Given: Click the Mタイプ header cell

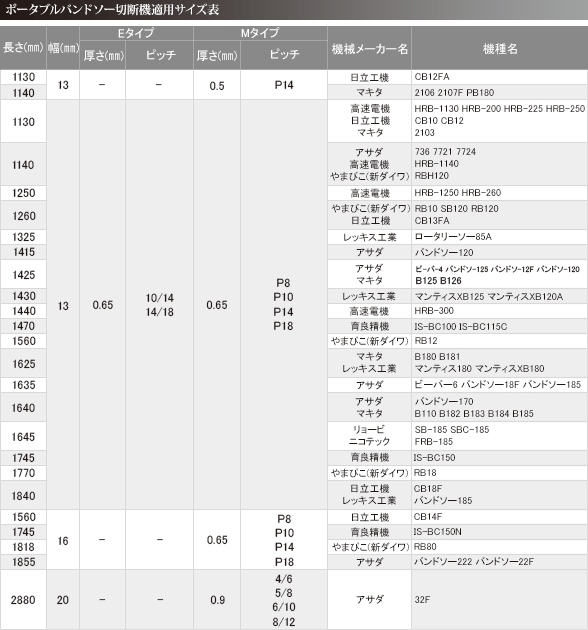Looking at the screenshot, I should pos(260,33).
